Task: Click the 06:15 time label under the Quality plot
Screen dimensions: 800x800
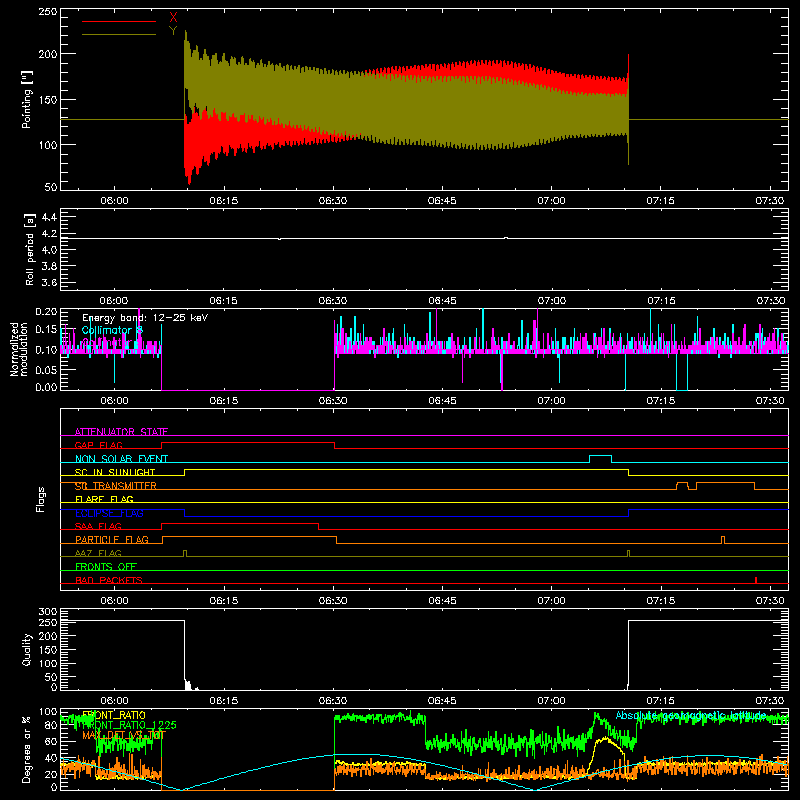Action: point(223,701)
